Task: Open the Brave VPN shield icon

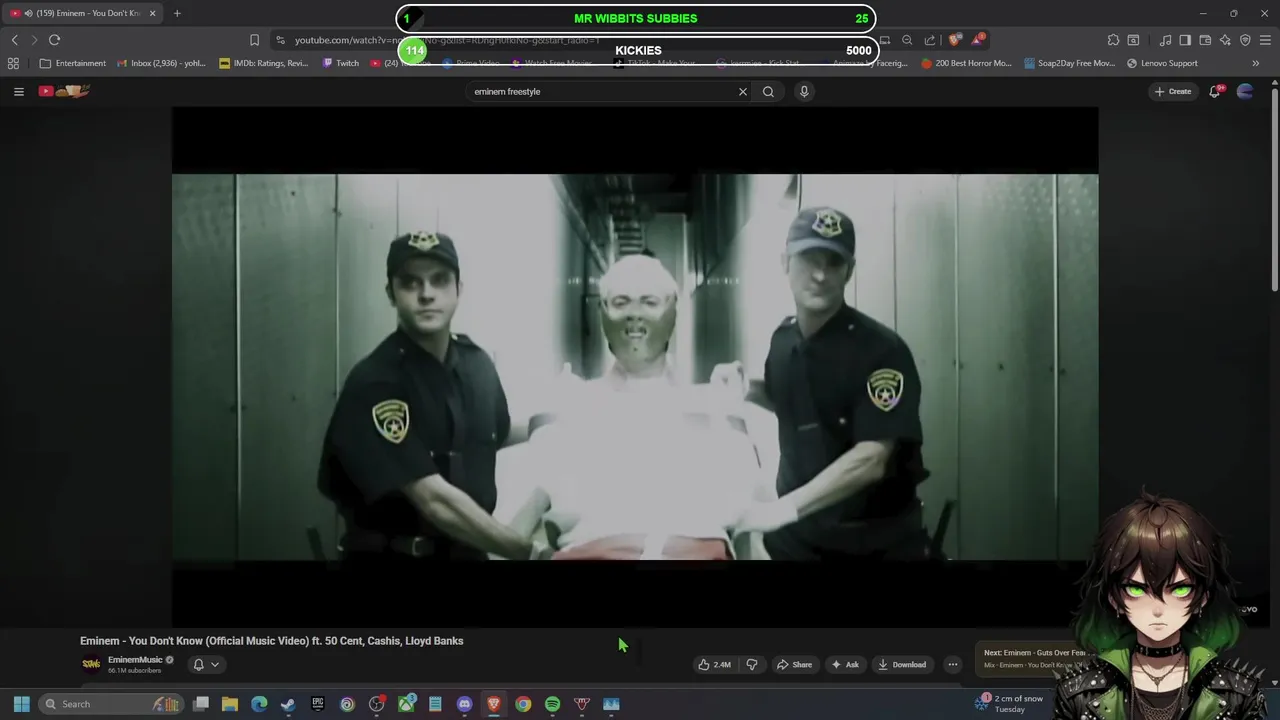Action: [1245, 40]
